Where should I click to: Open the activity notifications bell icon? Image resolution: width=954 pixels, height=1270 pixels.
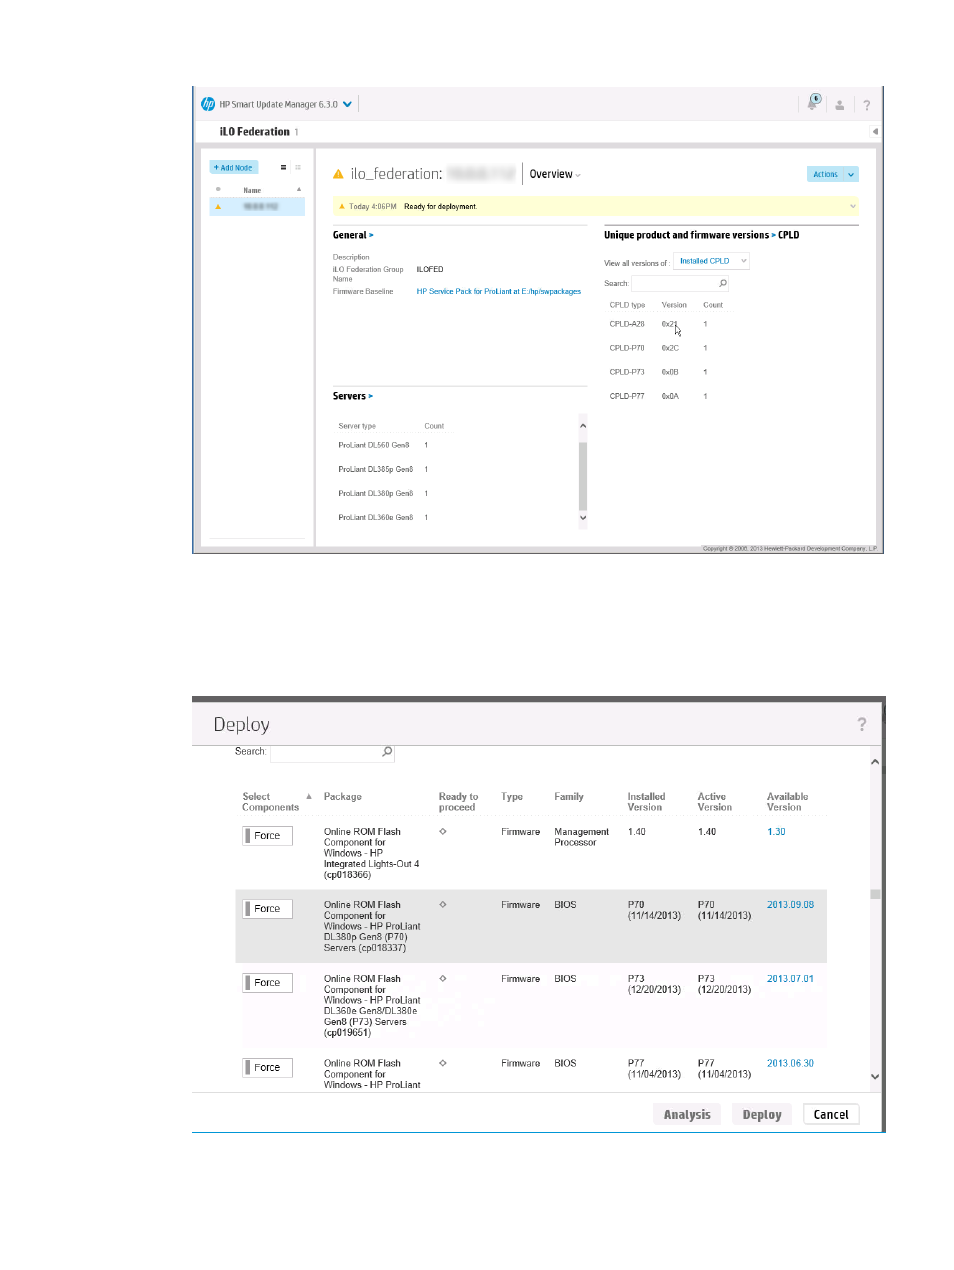point(814,103)
